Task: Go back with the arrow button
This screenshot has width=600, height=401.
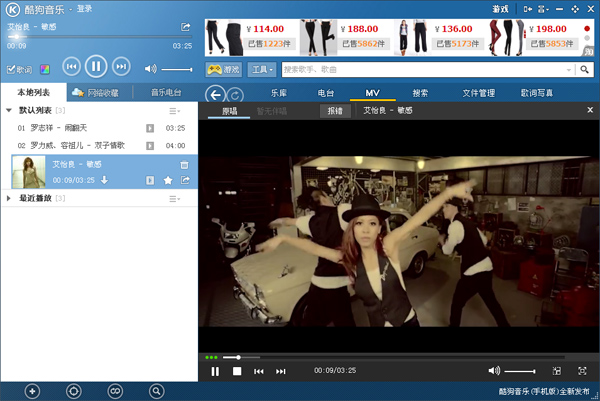Action: (215, 95)
